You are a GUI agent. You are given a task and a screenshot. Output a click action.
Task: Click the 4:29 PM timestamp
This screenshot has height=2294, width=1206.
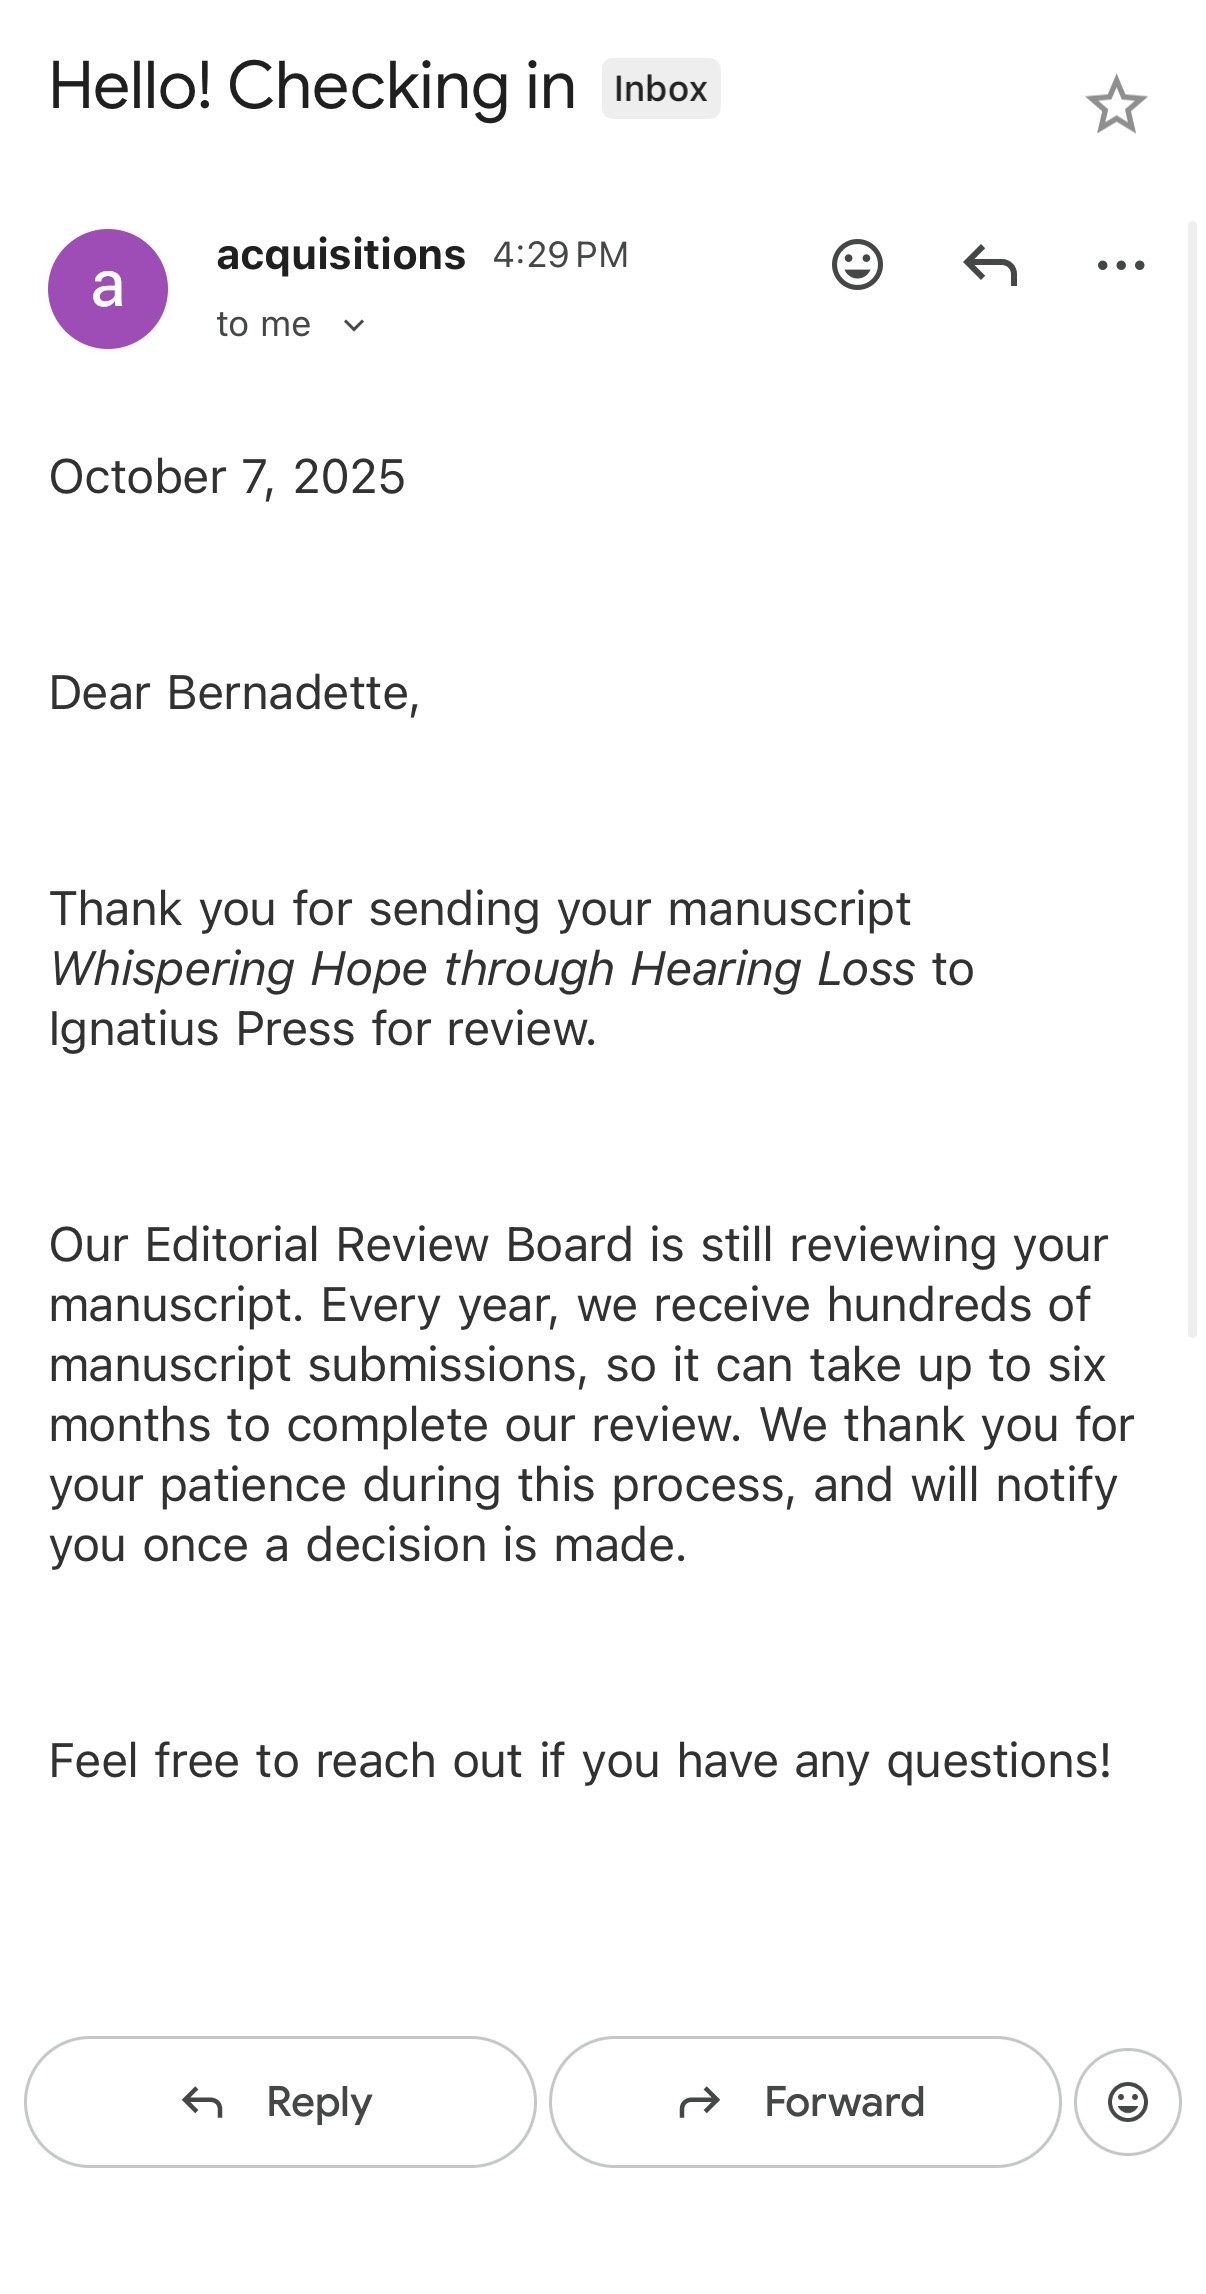click(560, 255)
